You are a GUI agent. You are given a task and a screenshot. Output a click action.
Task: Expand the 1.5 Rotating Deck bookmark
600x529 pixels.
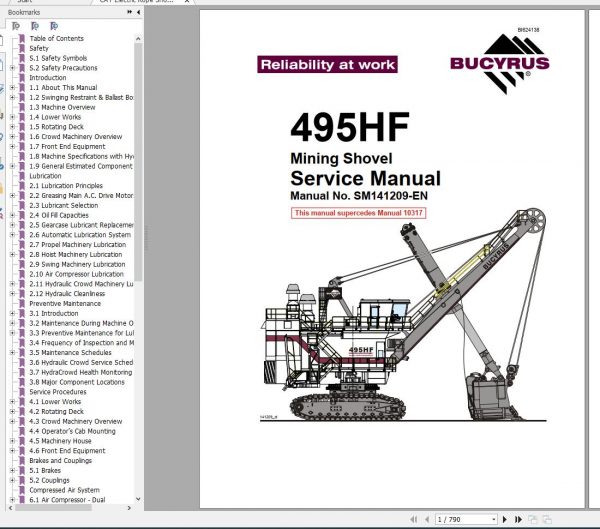[x=12, y=127]
